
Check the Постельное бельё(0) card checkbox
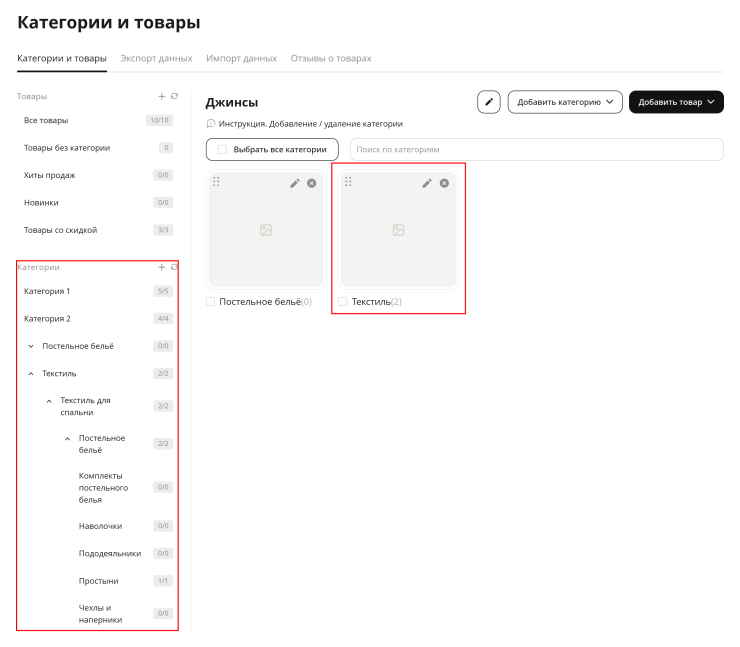[210, 302]
